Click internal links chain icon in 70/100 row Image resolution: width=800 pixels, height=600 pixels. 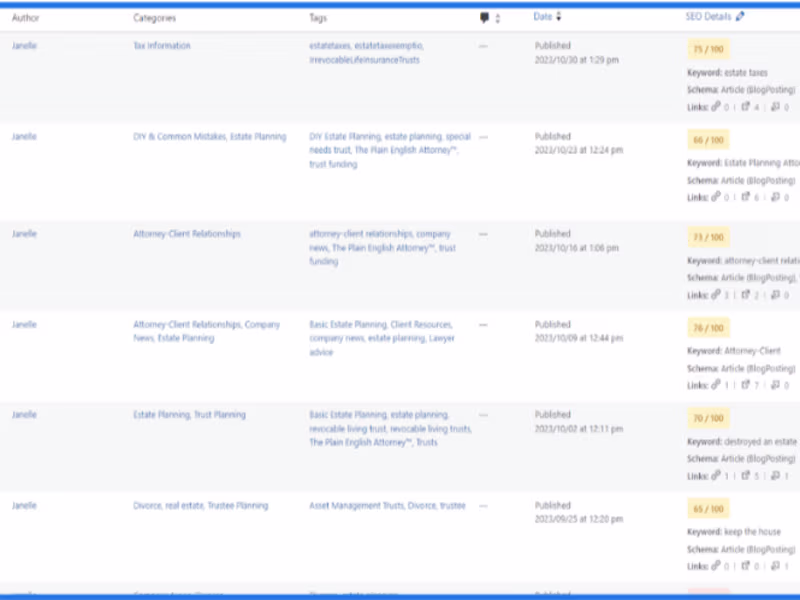coord(716,476)
